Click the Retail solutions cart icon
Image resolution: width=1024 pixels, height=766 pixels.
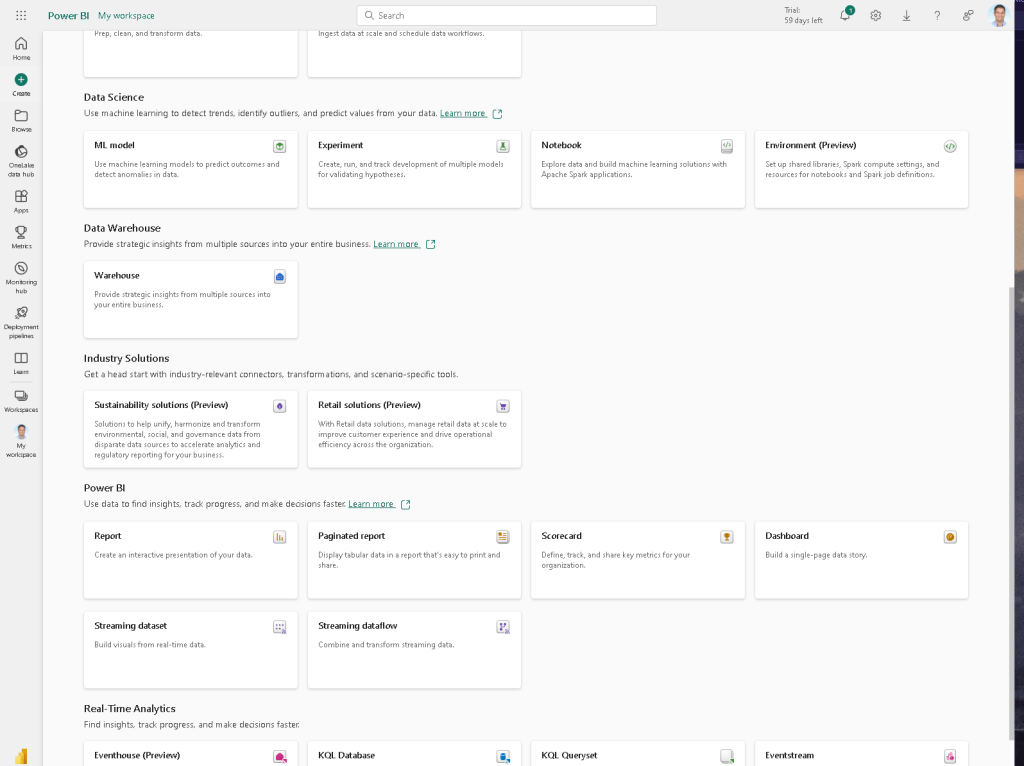503,406
